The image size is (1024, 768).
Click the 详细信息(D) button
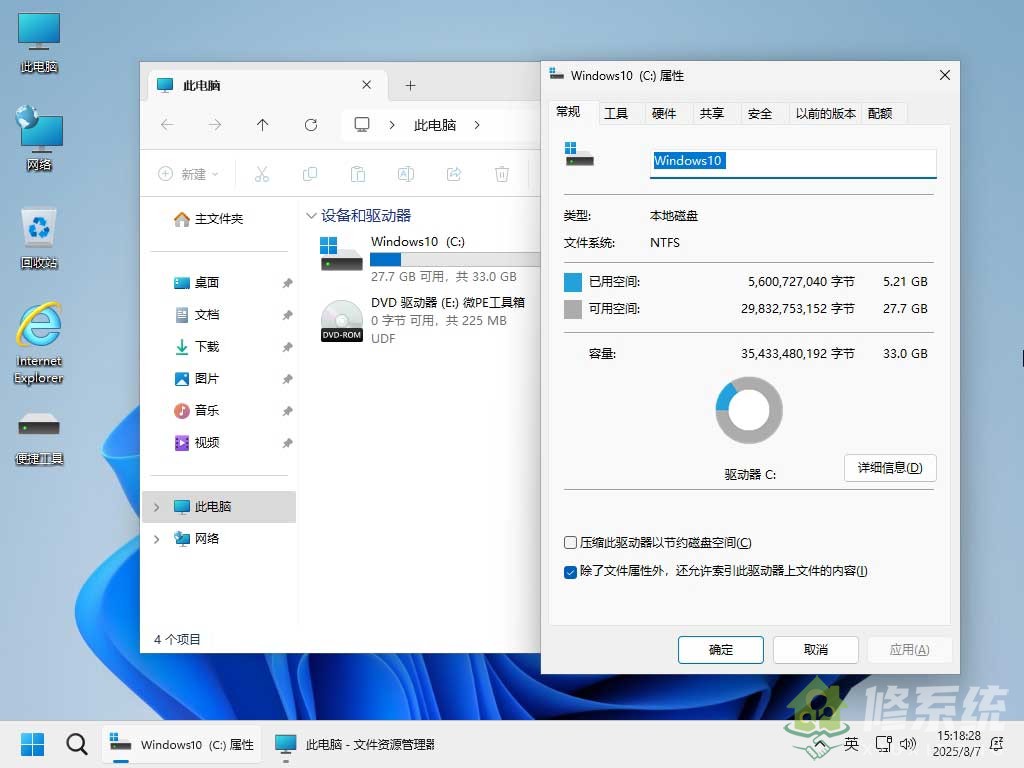pos(889,468)
